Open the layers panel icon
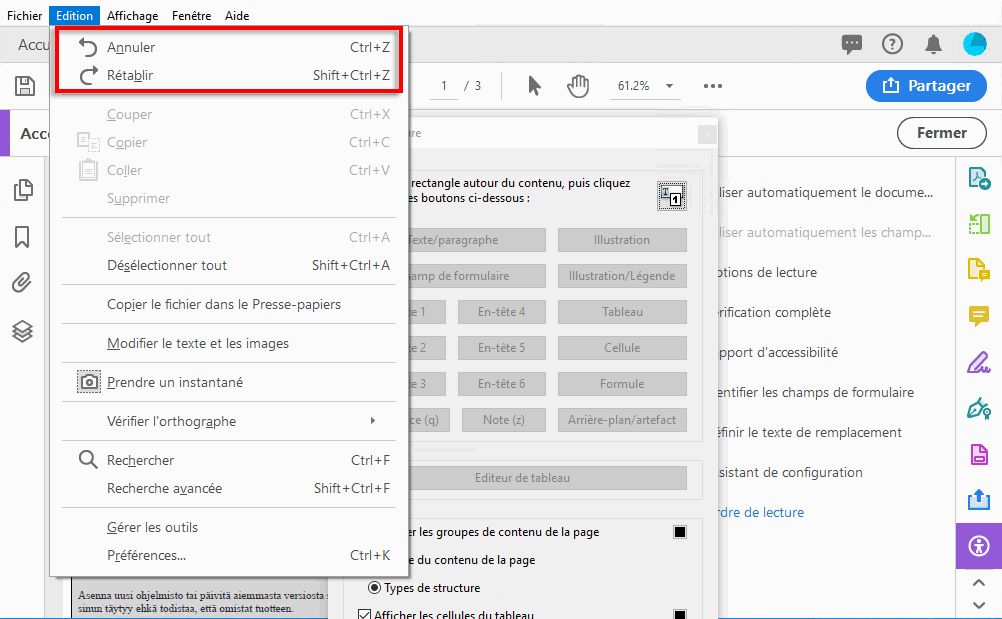 pos(22,331)
